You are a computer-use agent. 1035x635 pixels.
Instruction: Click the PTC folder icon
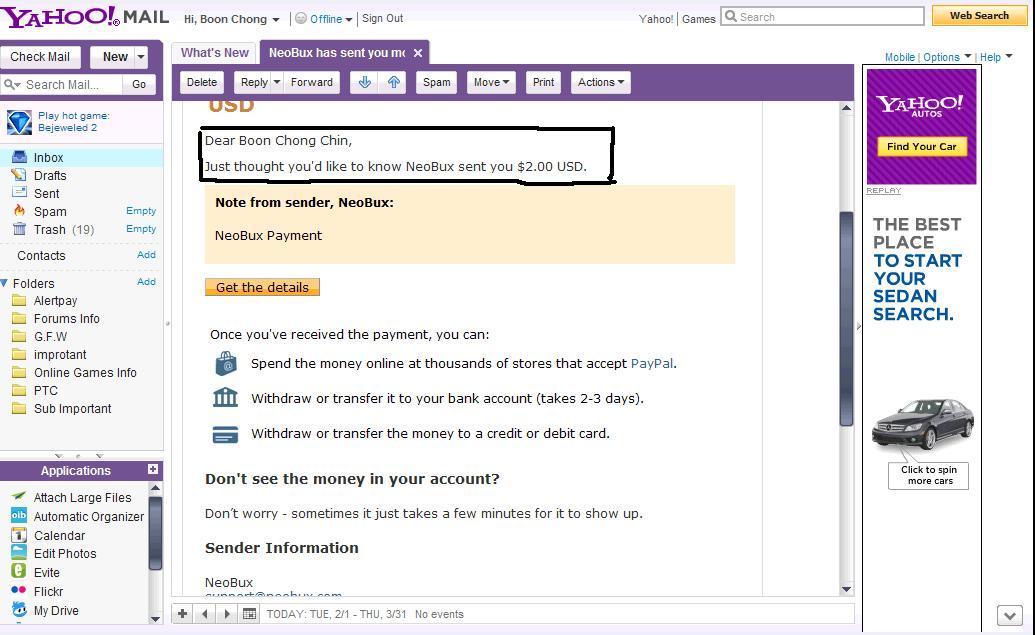click(x=20, y=390)
